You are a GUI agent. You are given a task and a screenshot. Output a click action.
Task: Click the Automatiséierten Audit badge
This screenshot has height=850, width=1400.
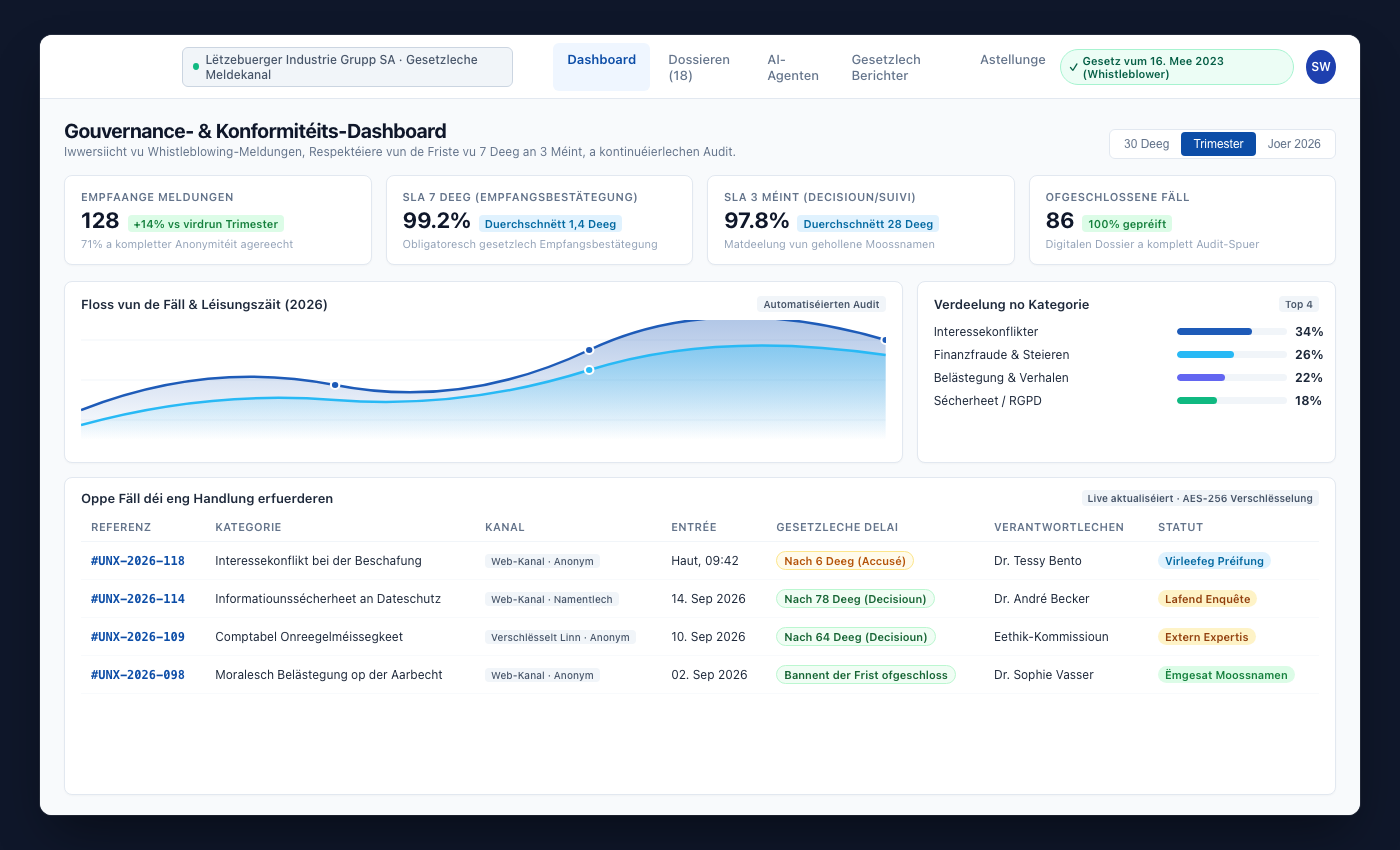tap(821, 304)
